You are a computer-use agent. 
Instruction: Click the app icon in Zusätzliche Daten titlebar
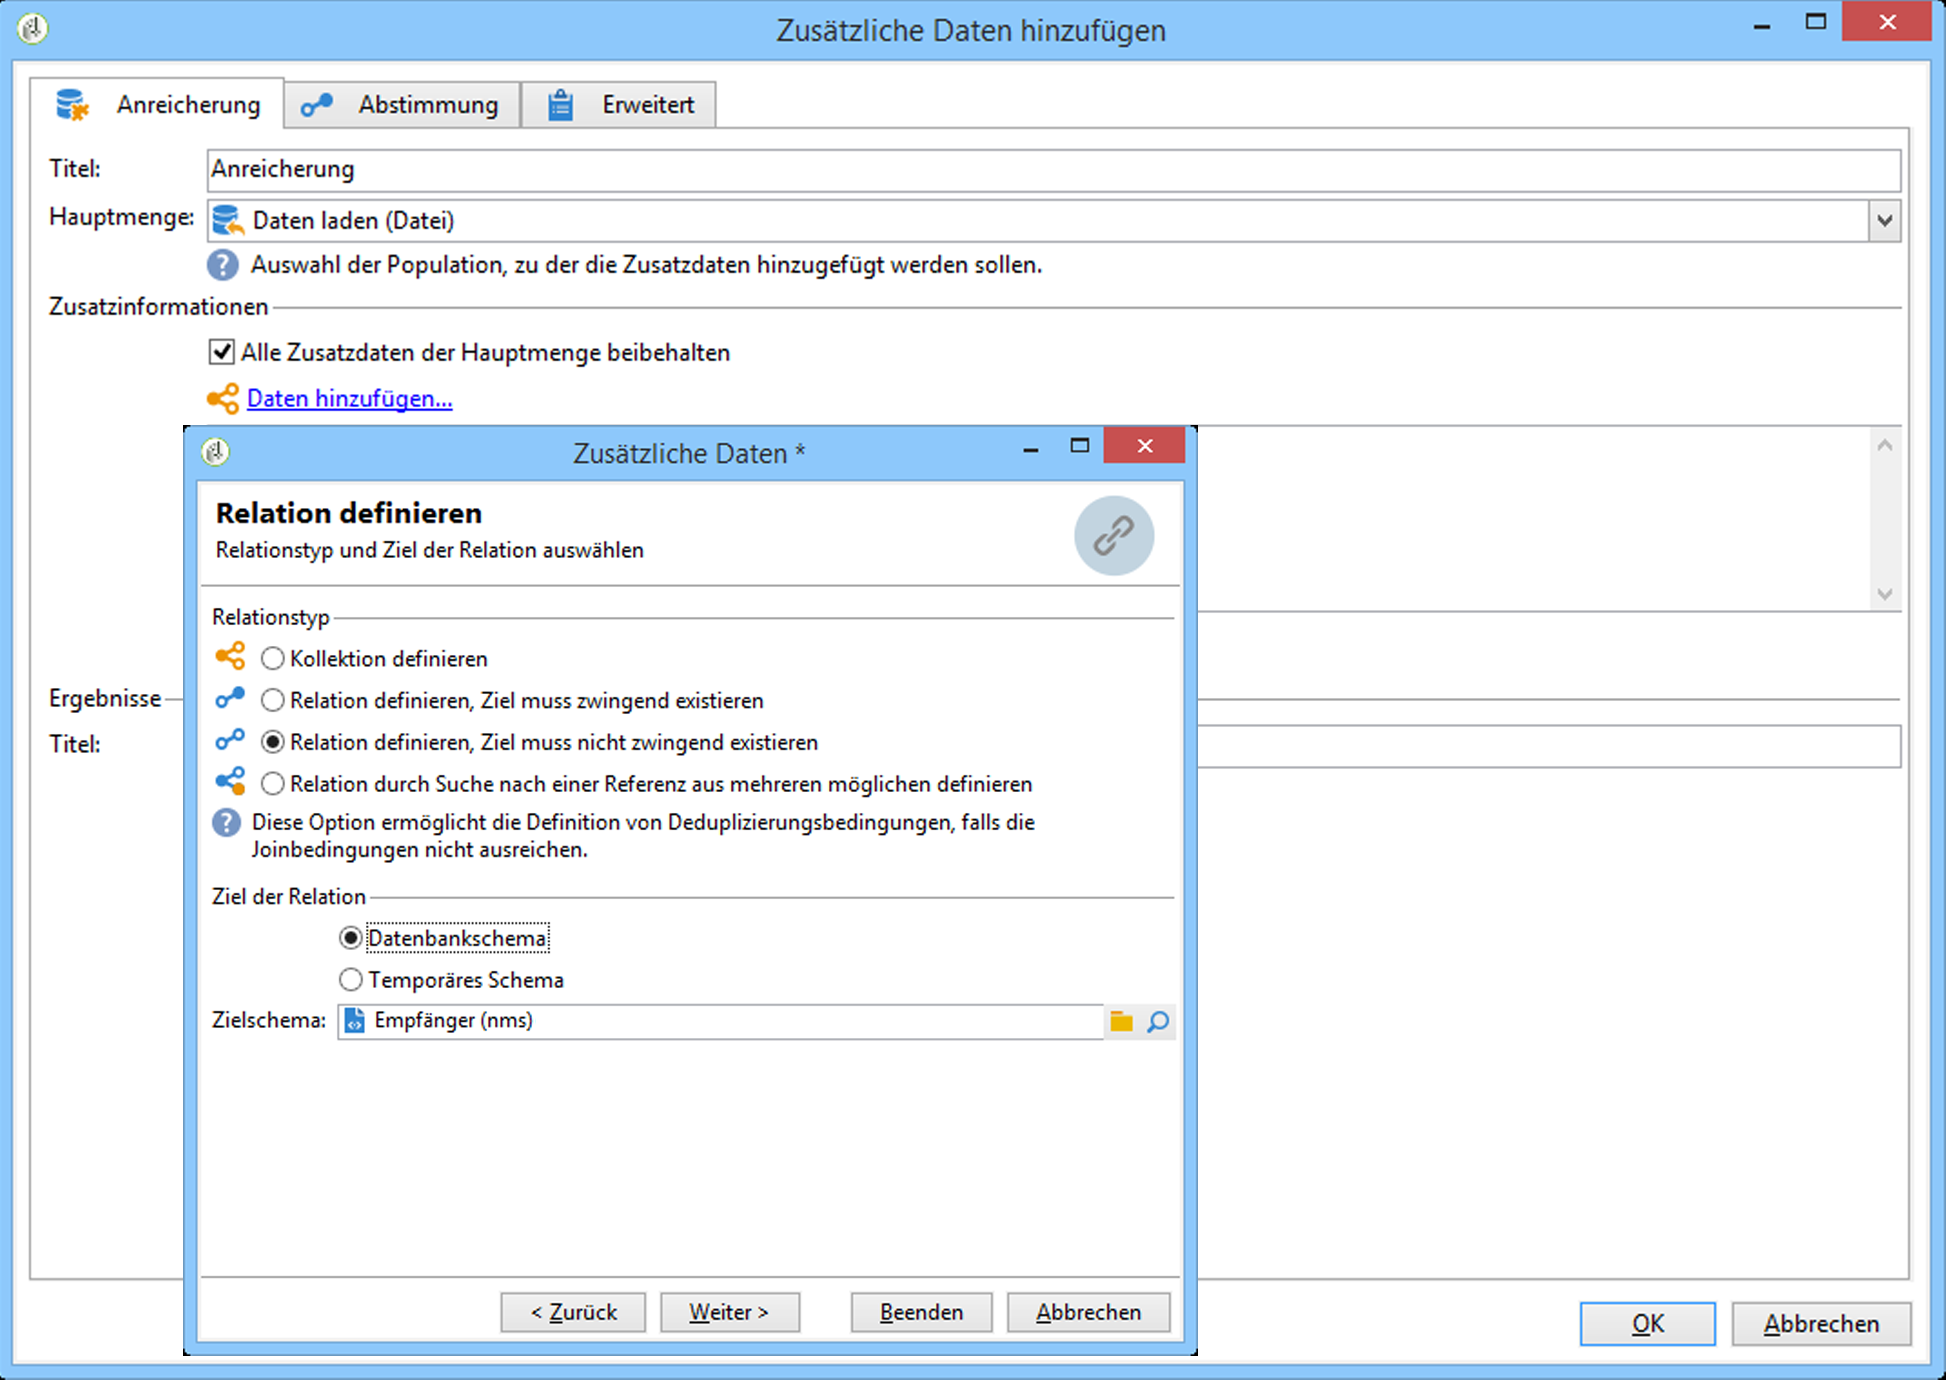click(x=216, y=452)
